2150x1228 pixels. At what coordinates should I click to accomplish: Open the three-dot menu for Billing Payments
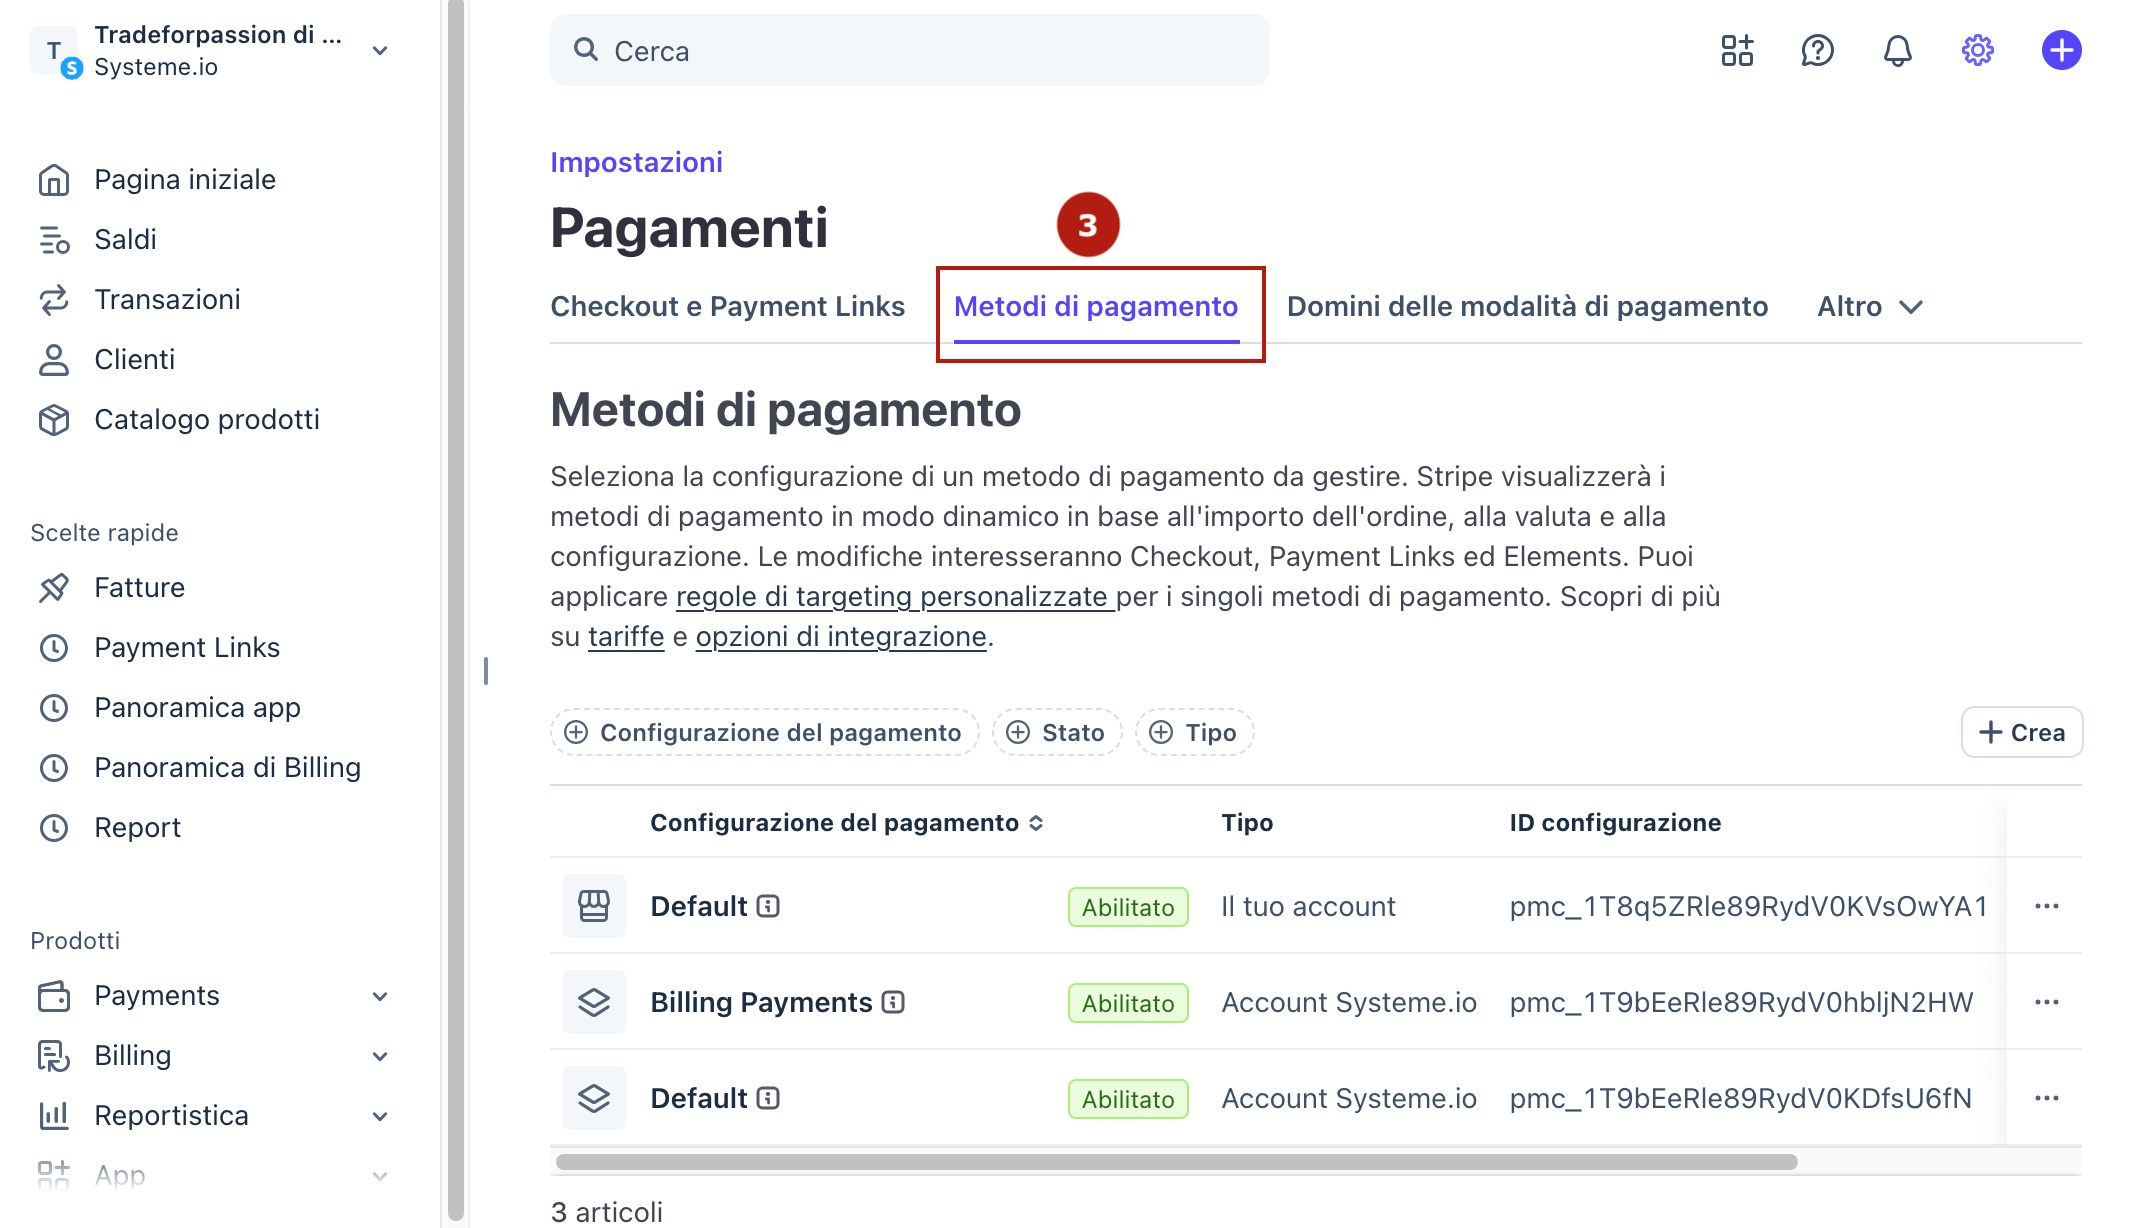(x=2047, y=1002)
